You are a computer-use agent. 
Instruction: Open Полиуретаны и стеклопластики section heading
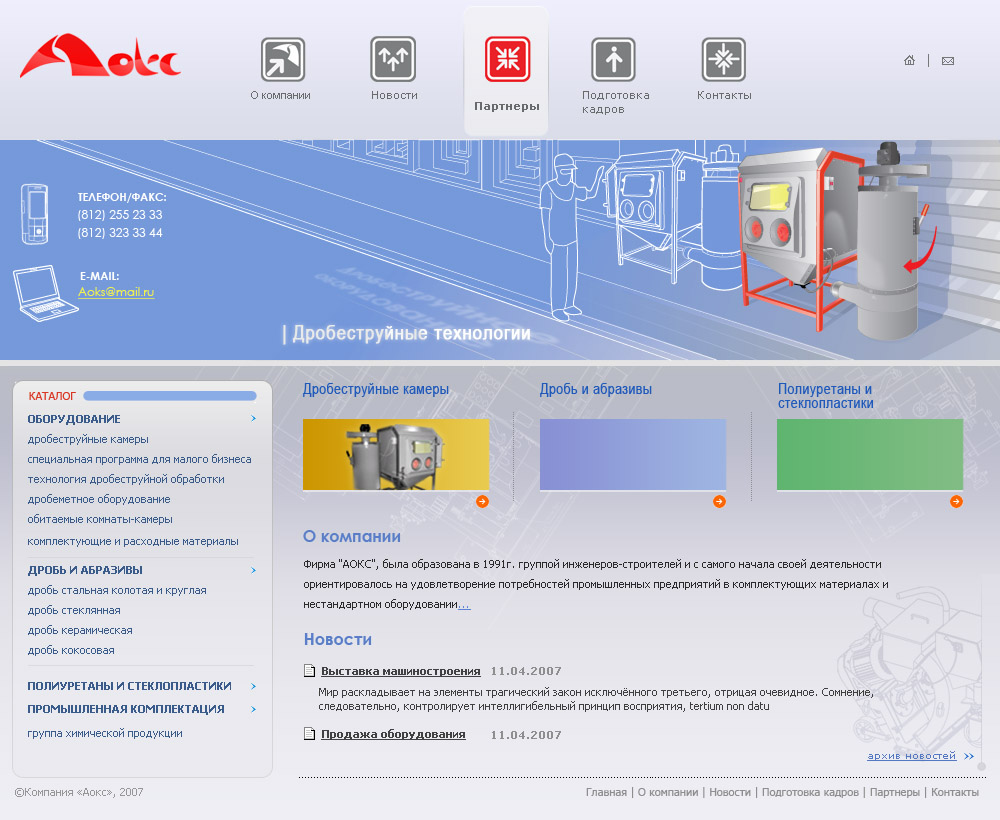825,396
